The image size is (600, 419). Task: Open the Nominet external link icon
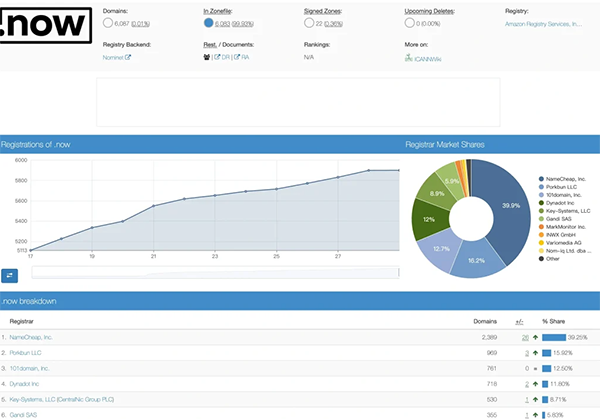[x=128, y=58]
